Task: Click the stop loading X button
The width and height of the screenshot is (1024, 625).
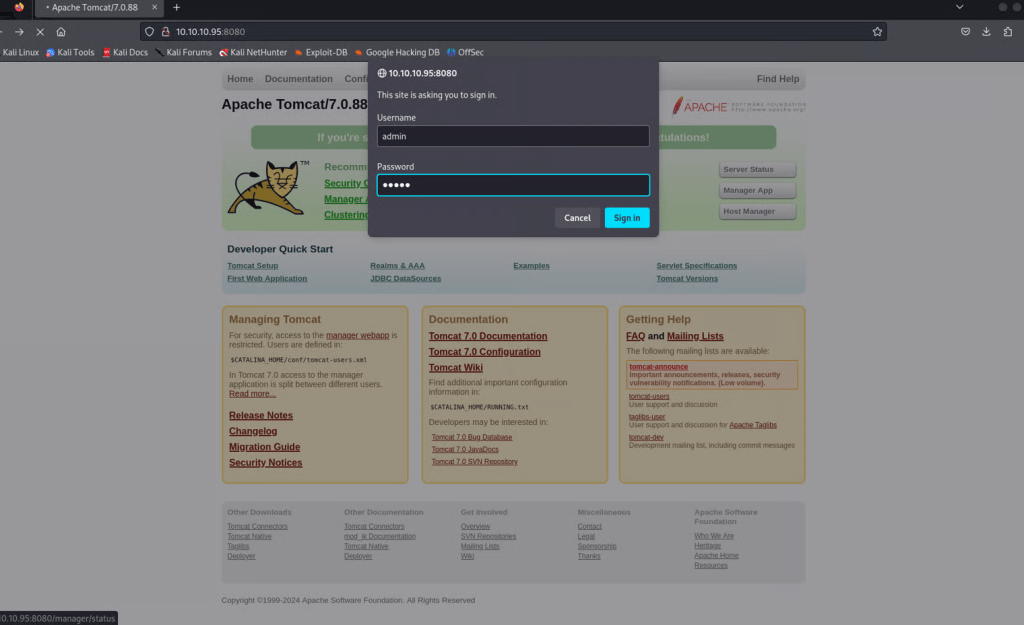Action: coord(40,32)
